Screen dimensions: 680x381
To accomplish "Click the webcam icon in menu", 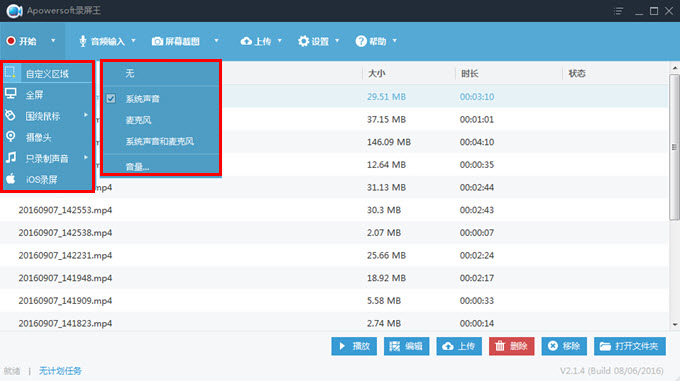I will coord(11,137).
